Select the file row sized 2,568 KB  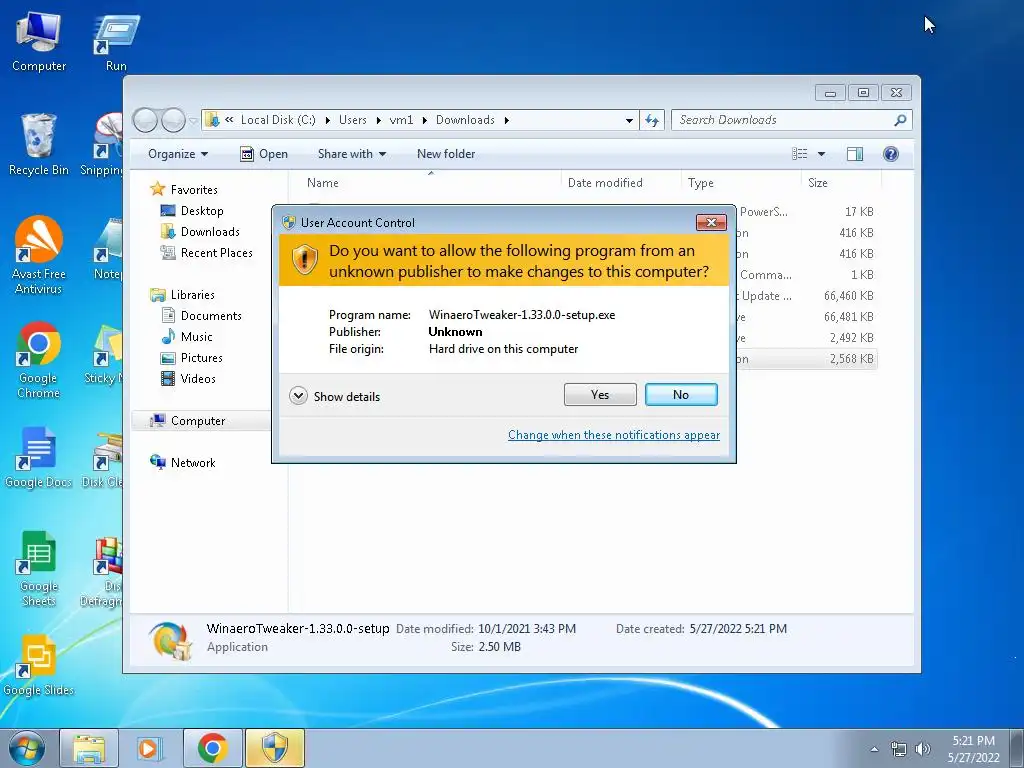coord(808,359)
